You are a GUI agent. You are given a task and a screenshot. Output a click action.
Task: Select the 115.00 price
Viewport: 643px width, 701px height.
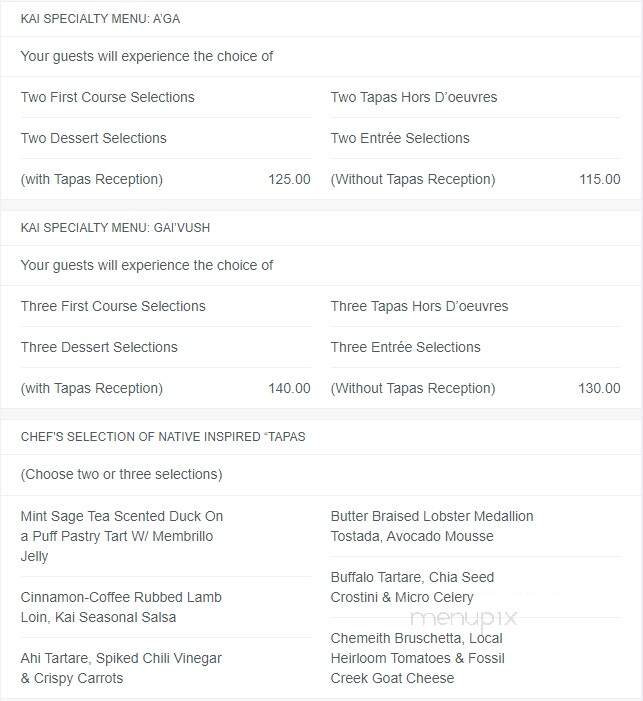click(x=599, y=180)
